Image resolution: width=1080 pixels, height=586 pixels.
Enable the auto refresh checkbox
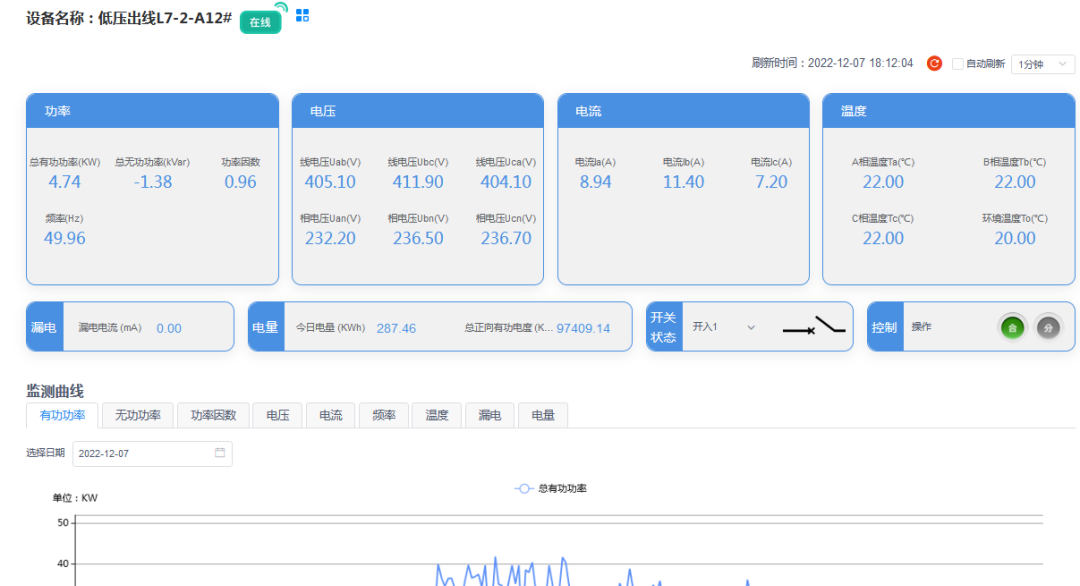coord(957,64)
